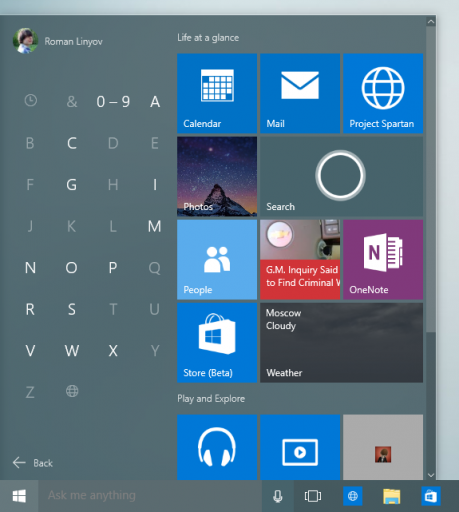The height and width of the screenshot is (512, 459).
Task: Jump to recent apps clock icon
Action: point(31,101)
